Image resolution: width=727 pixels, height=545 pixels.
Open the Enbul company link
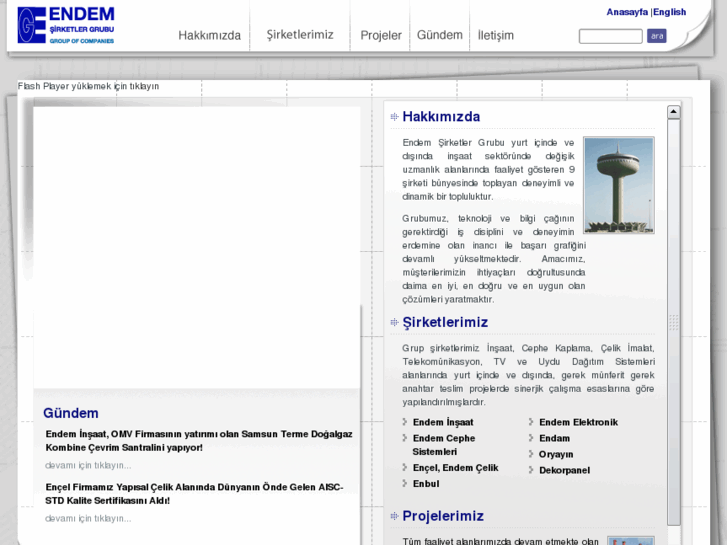coord(426,484)
